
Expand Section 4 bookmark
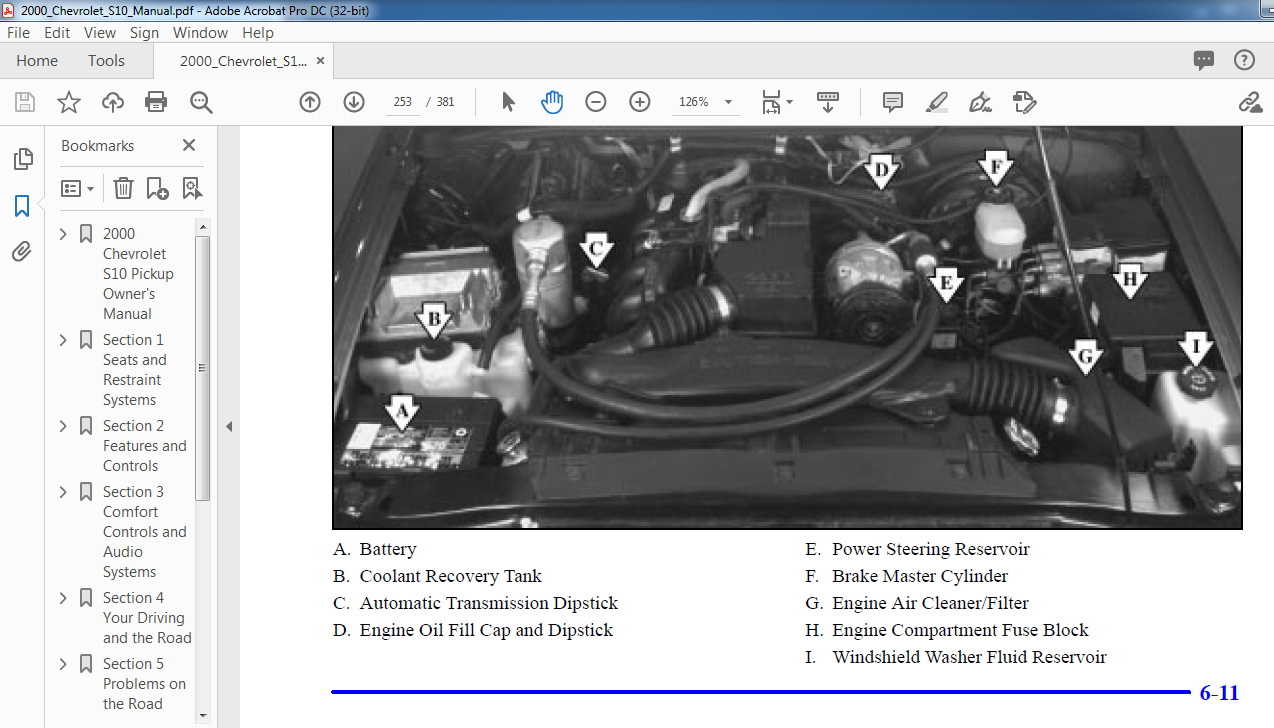point(63,598)
